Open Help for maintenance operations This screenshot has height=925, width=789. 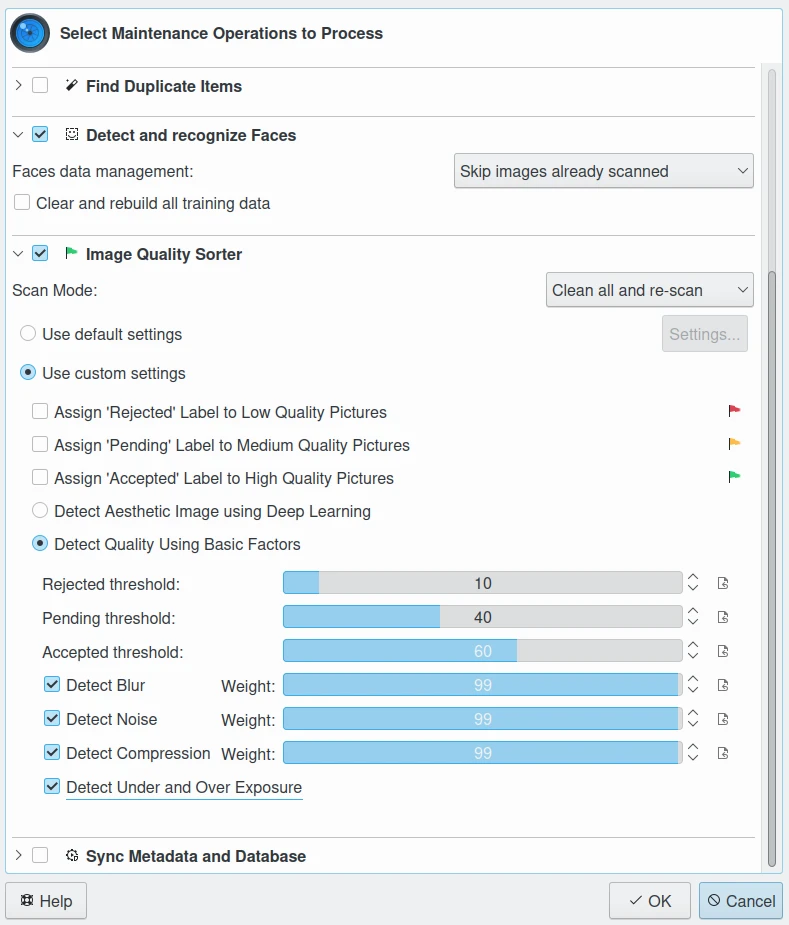point(47,901)
